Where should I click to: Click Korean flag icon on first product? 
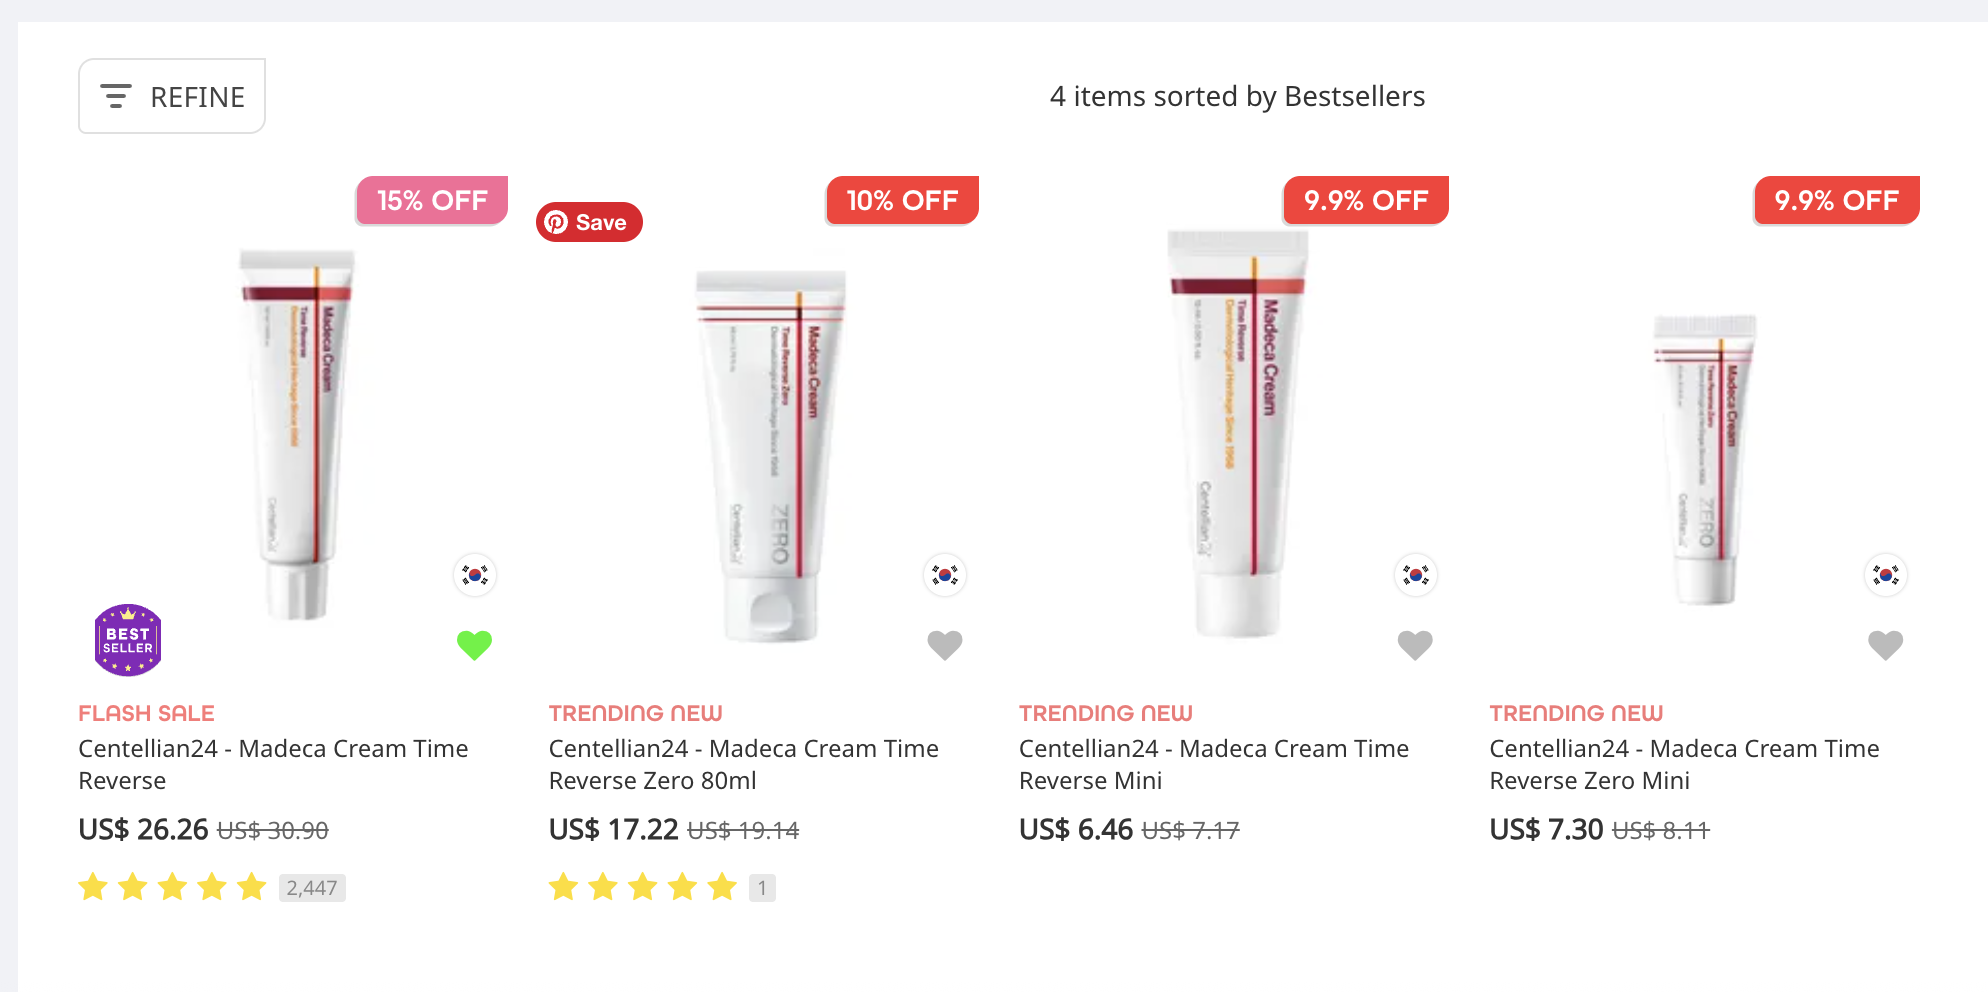(475, 575)
